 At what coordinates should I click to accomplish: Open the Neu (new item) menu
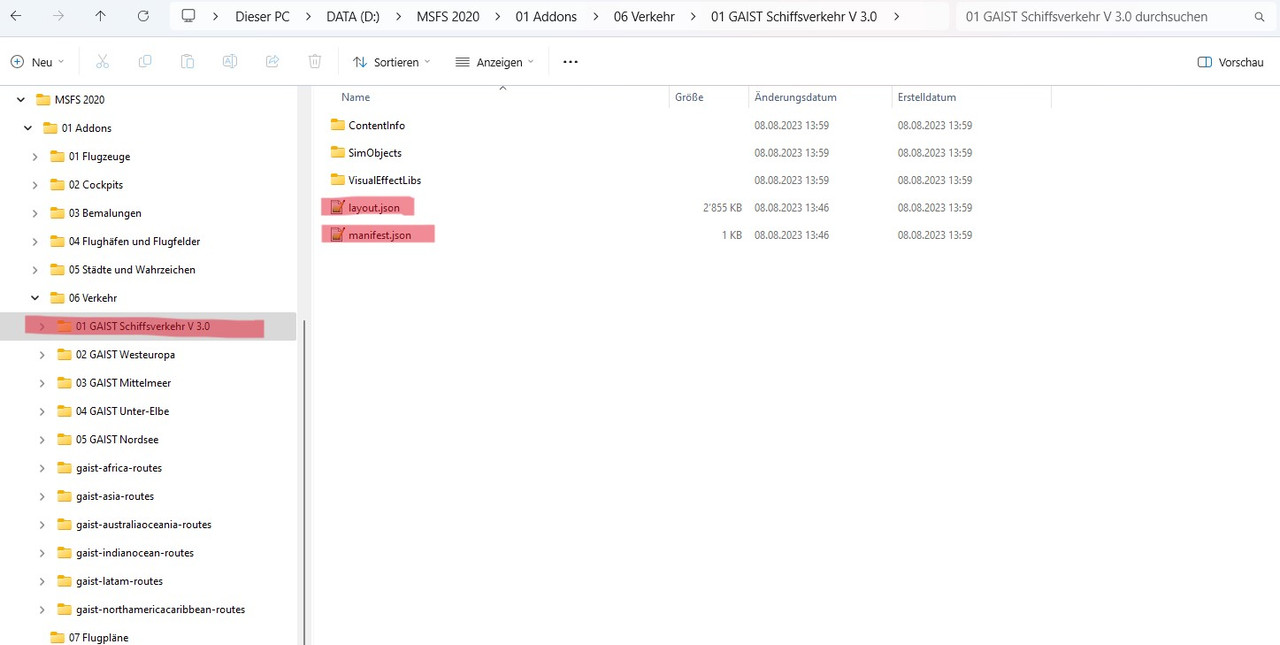[37, 62]
